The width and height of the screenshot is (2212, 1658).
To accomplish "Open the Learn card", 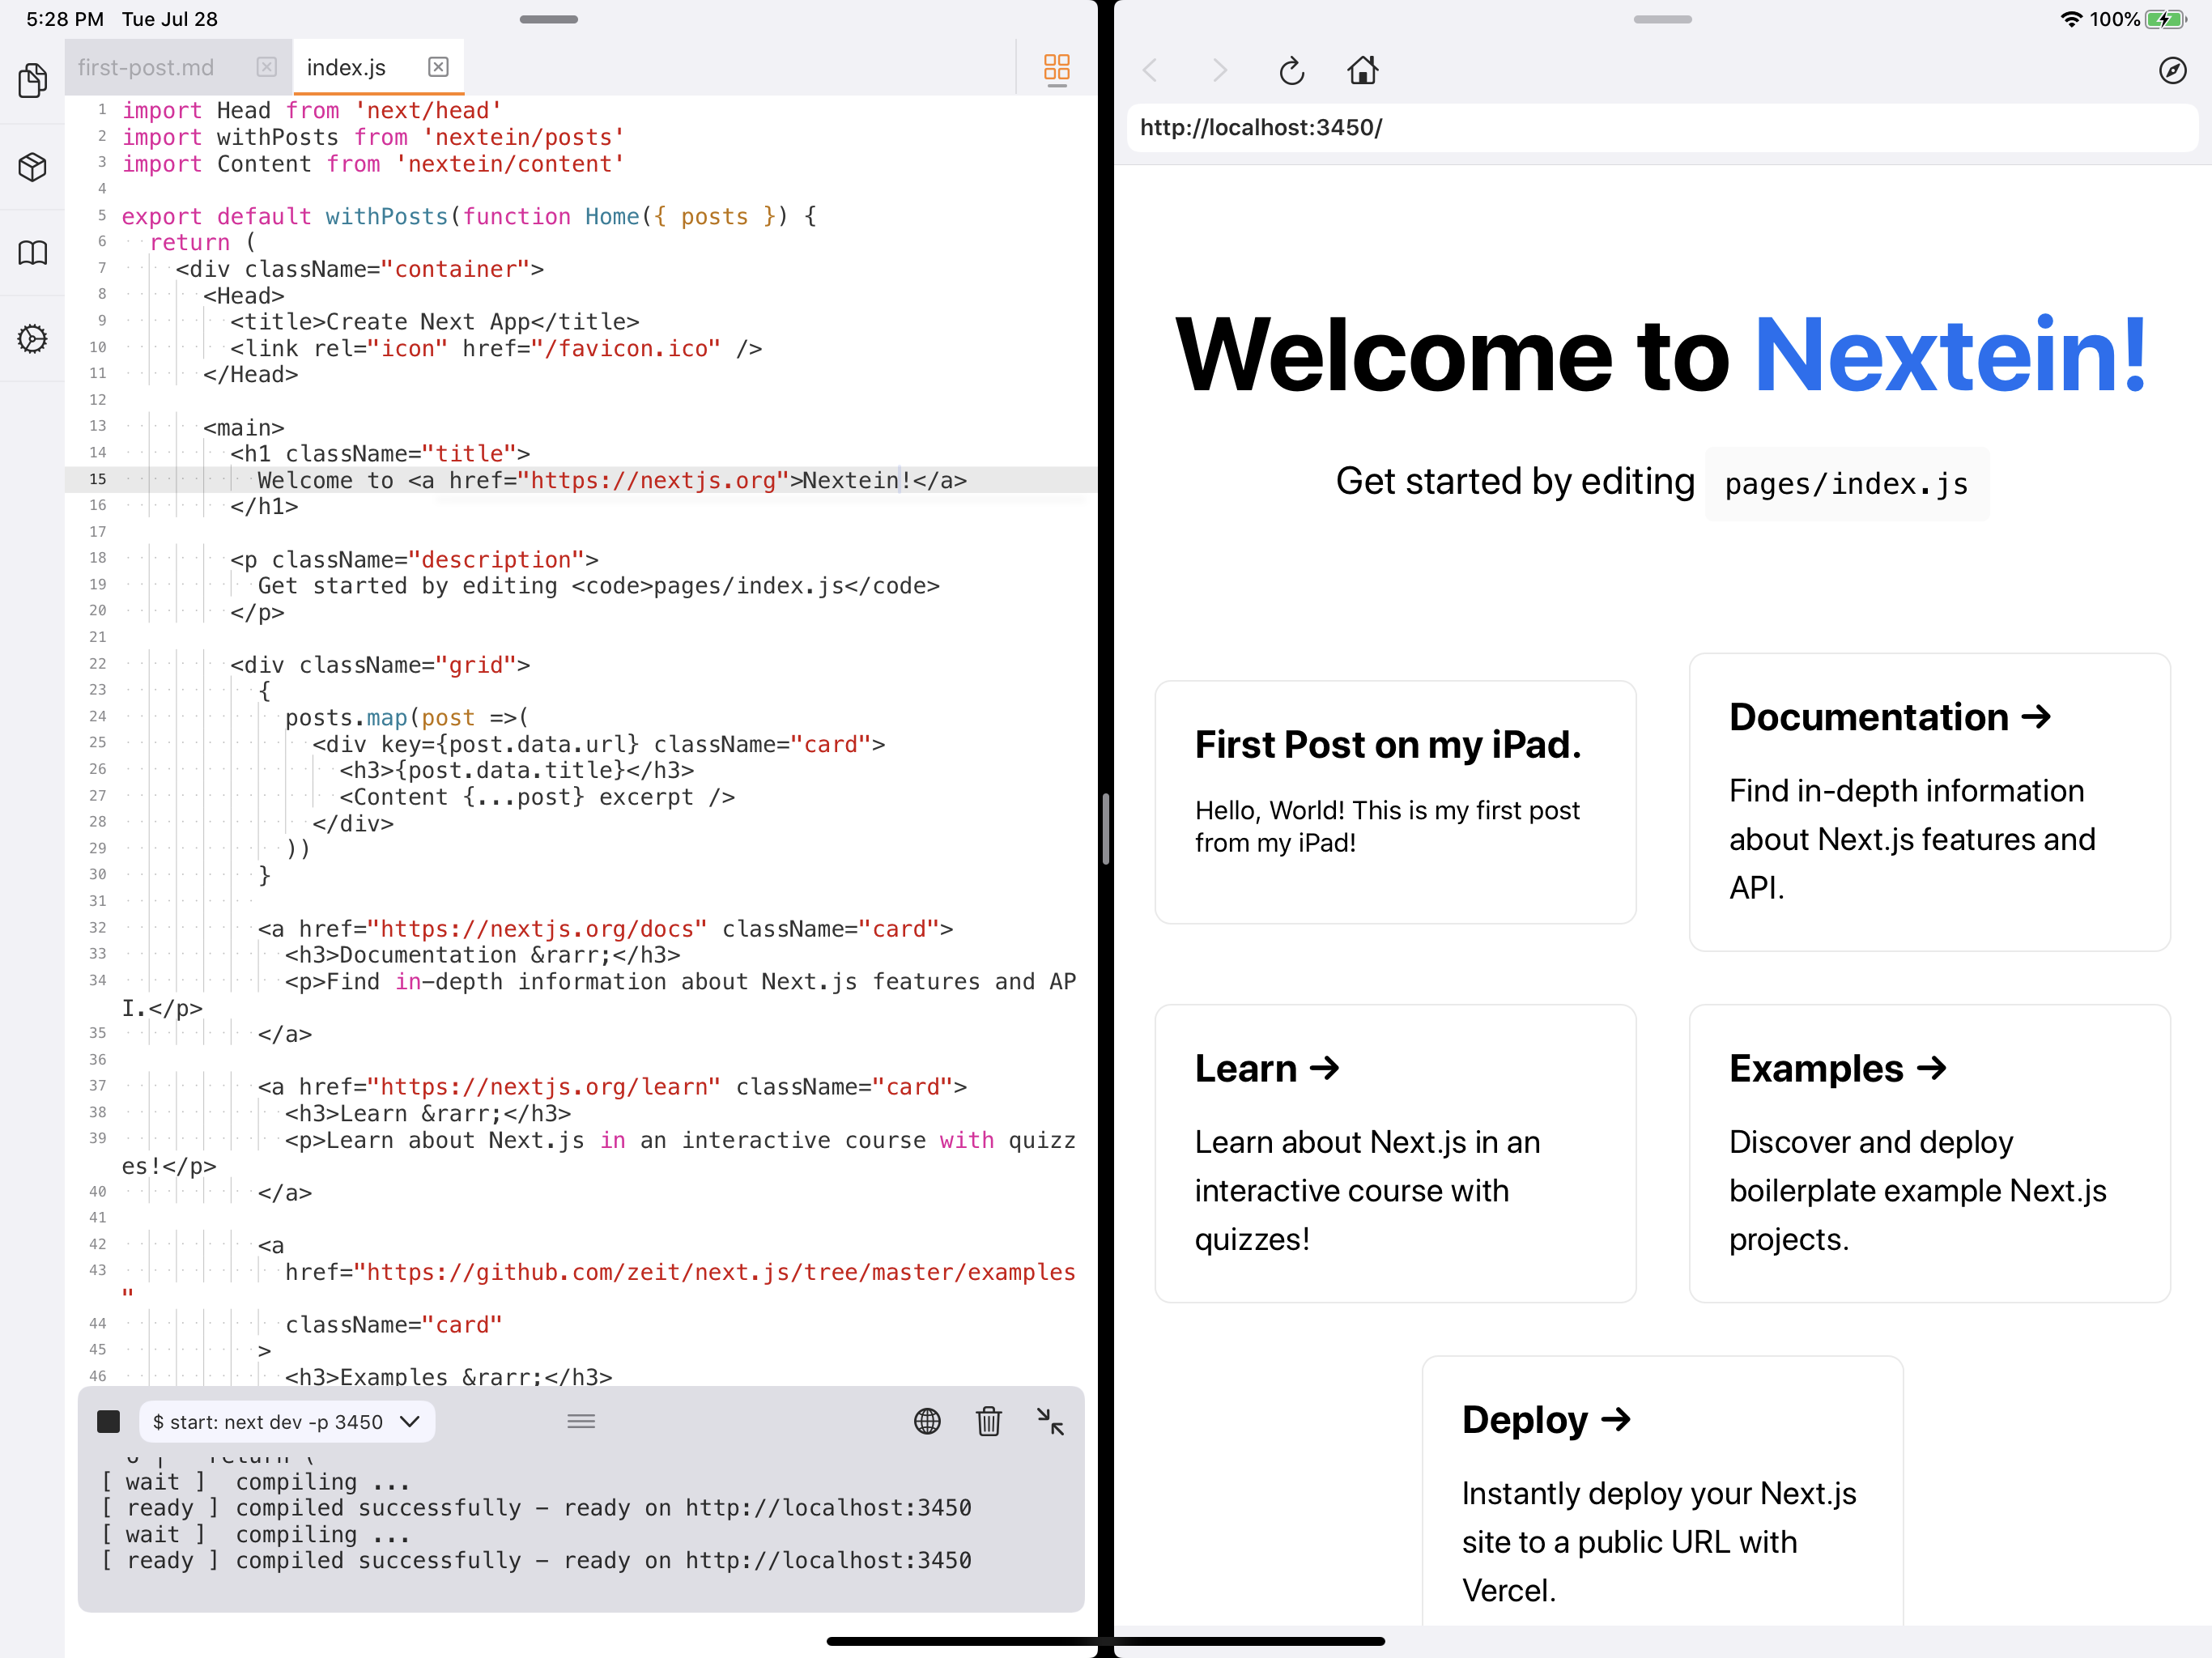I will coord(1395,1153).
